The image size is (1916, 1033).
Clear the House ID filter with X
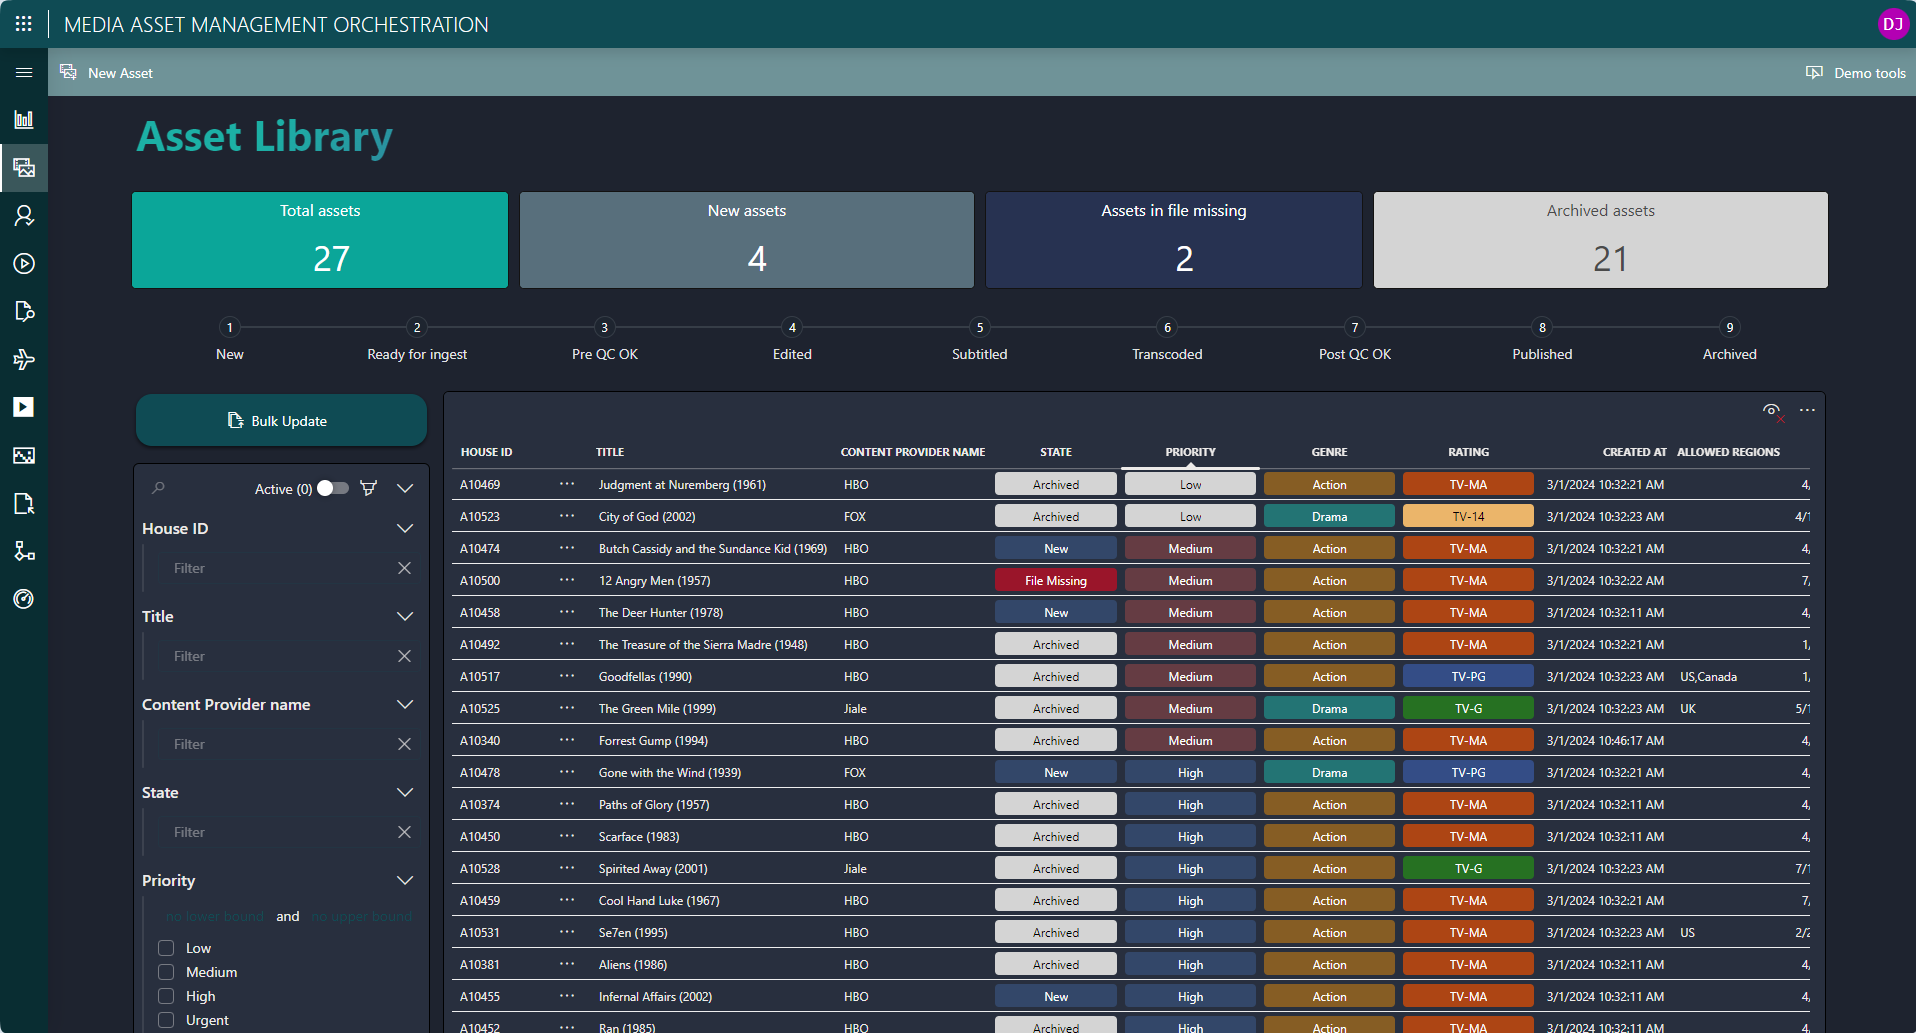point(404,568)
